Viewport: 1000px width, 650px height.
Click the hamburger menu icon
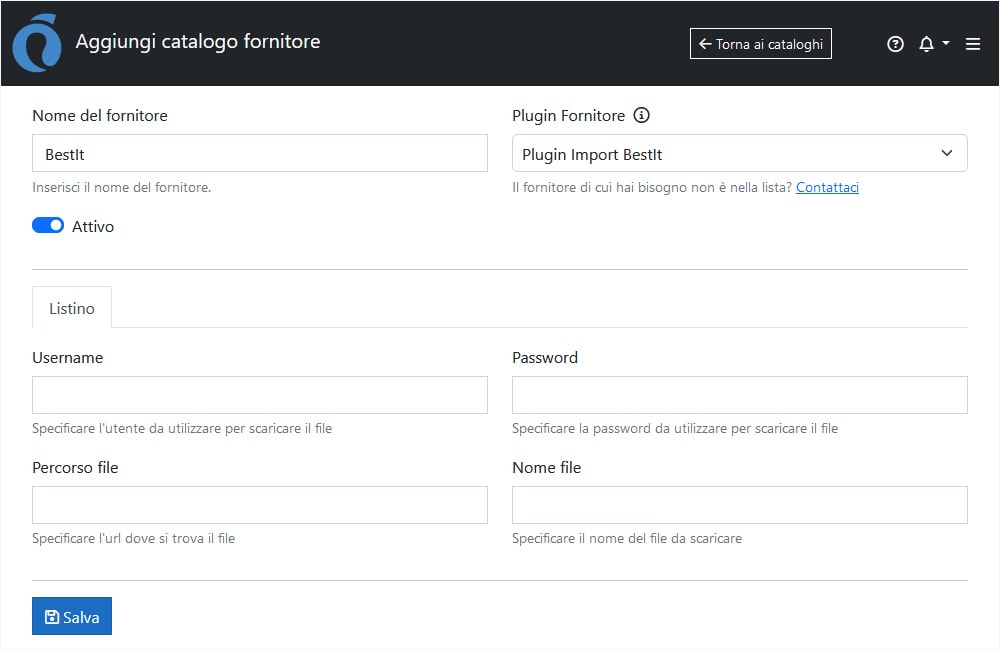click(x=972, y=43)
